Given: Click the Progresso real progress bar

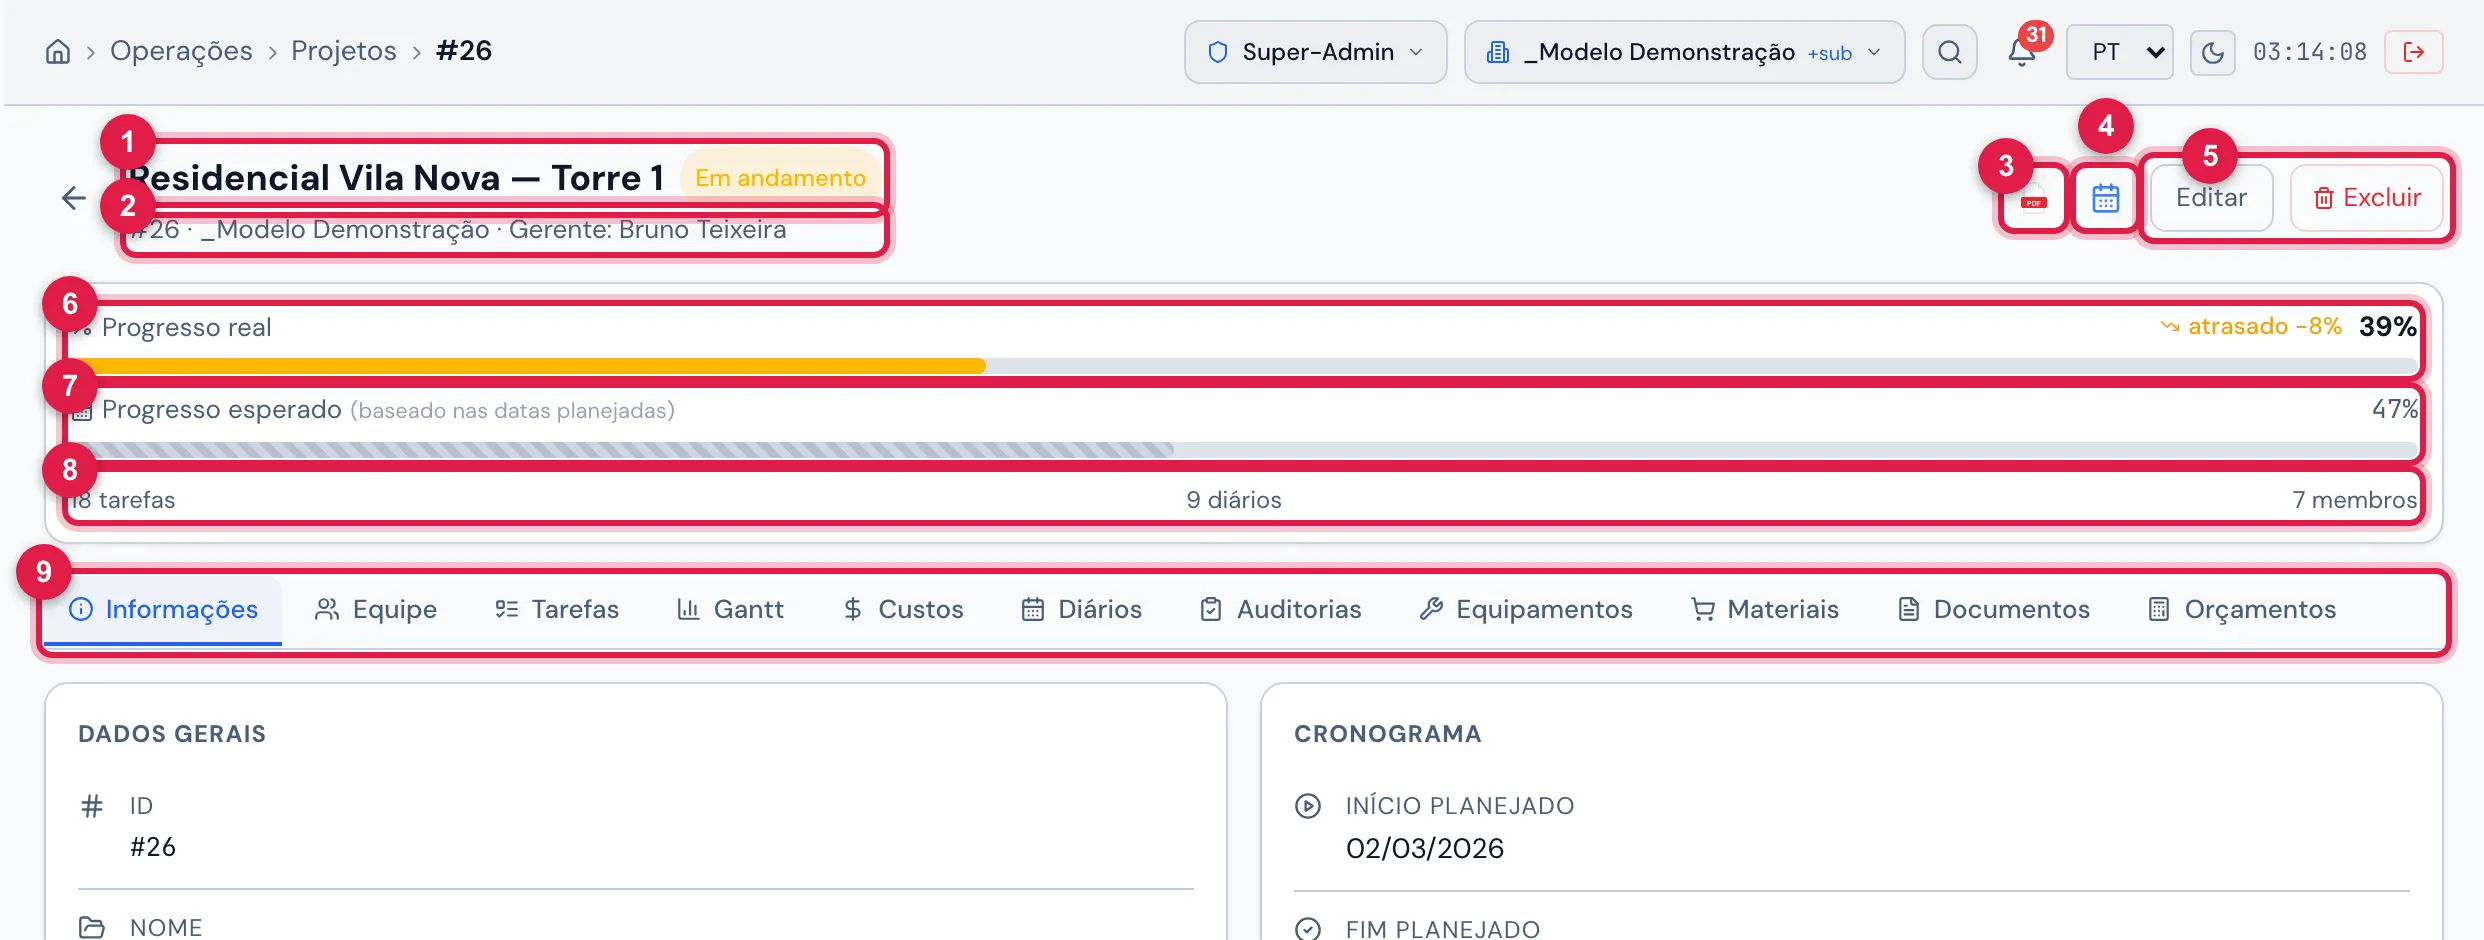Looking at the screenshot, I should [1244, 366].
